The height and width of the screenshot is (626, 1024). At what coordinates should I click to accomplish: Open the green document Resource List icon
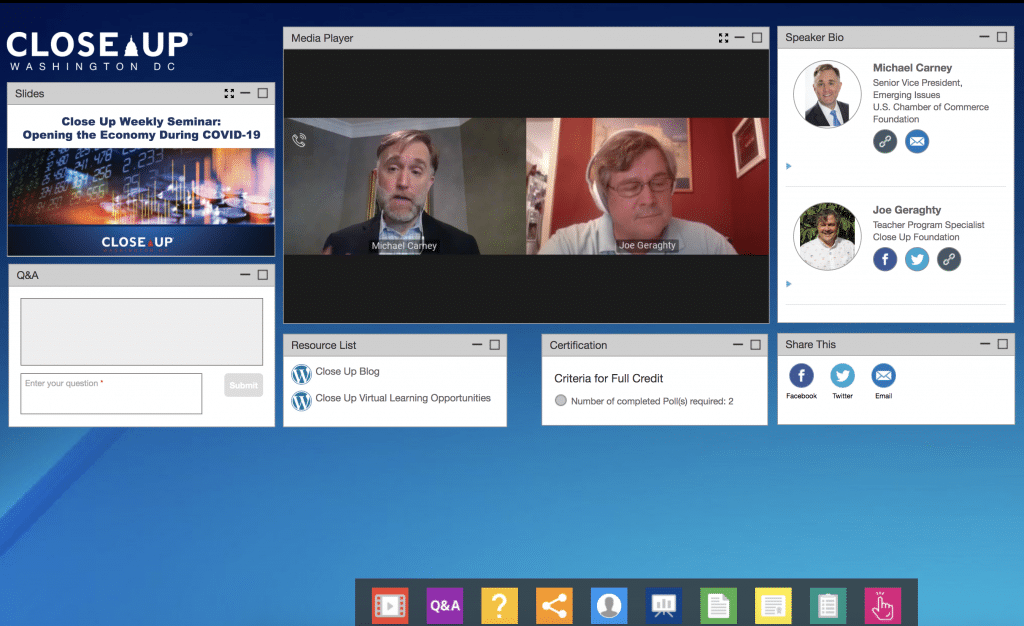718,606
